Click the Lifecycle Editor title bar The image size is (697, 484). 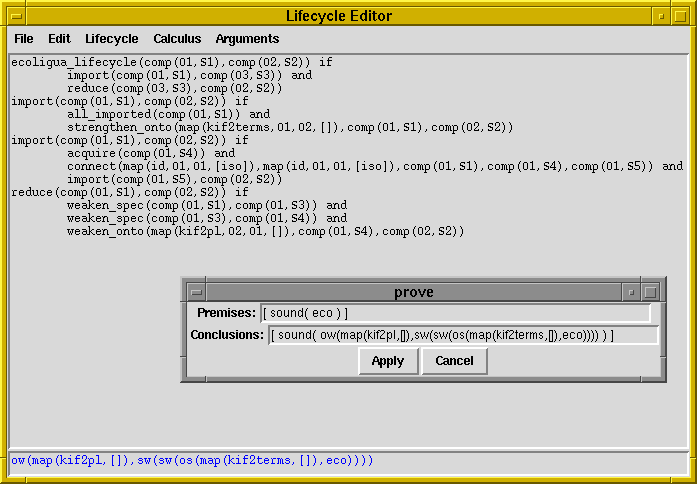pyautogui.click(x=339, y=16)
